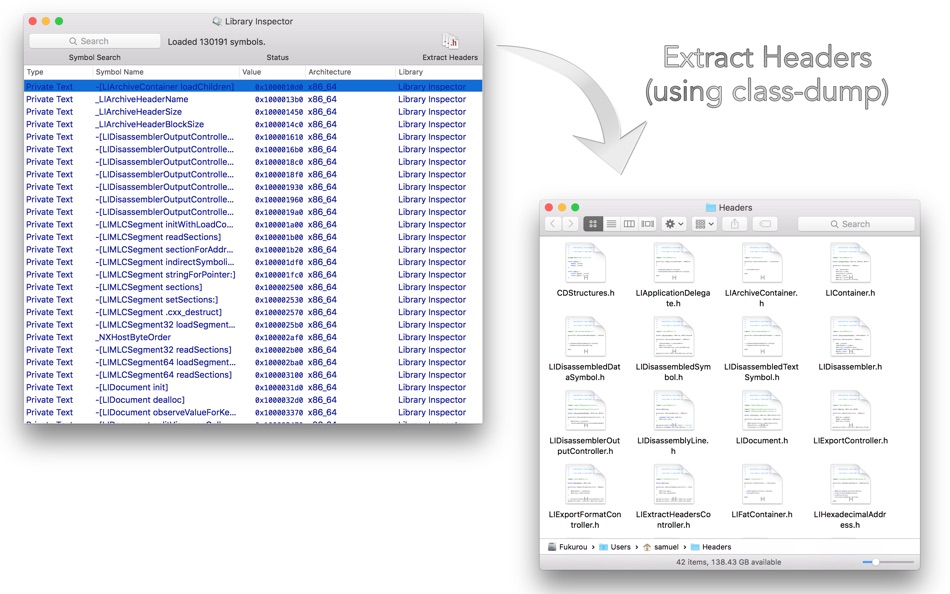Select the _NXHostByteOrder symbol row
Viewport: 950px width, 594px height.
253,337
